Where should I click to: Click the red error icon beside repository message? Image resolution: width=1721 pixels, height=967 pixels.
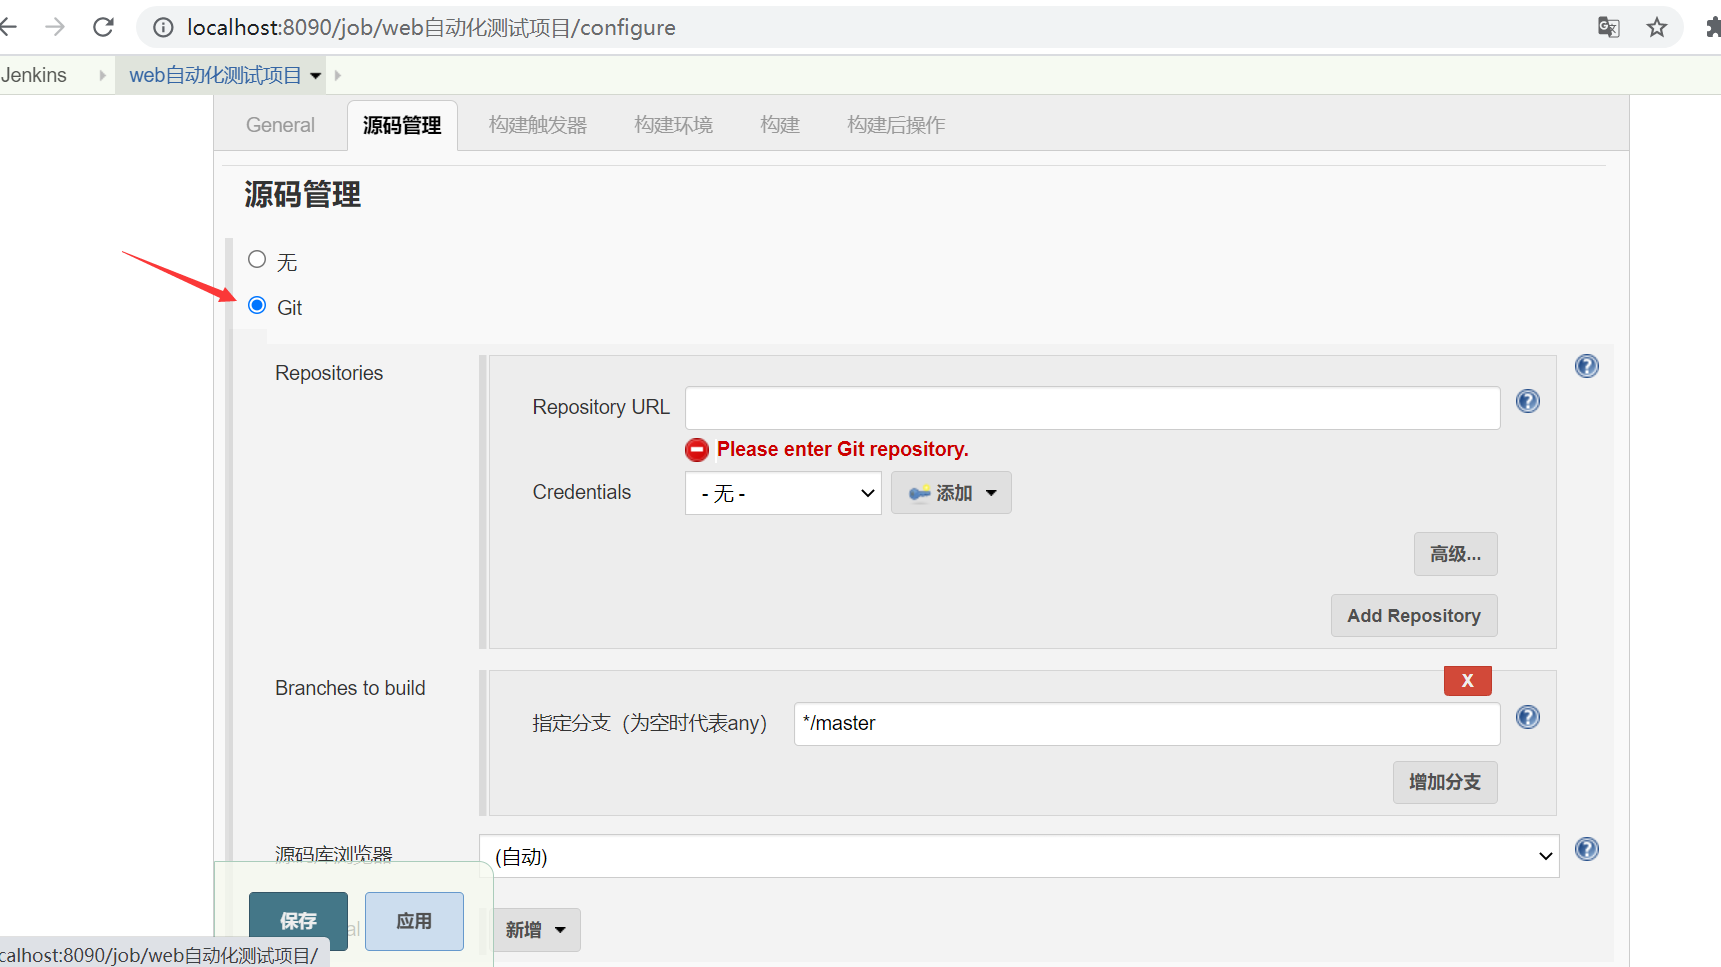click(697, 450)
